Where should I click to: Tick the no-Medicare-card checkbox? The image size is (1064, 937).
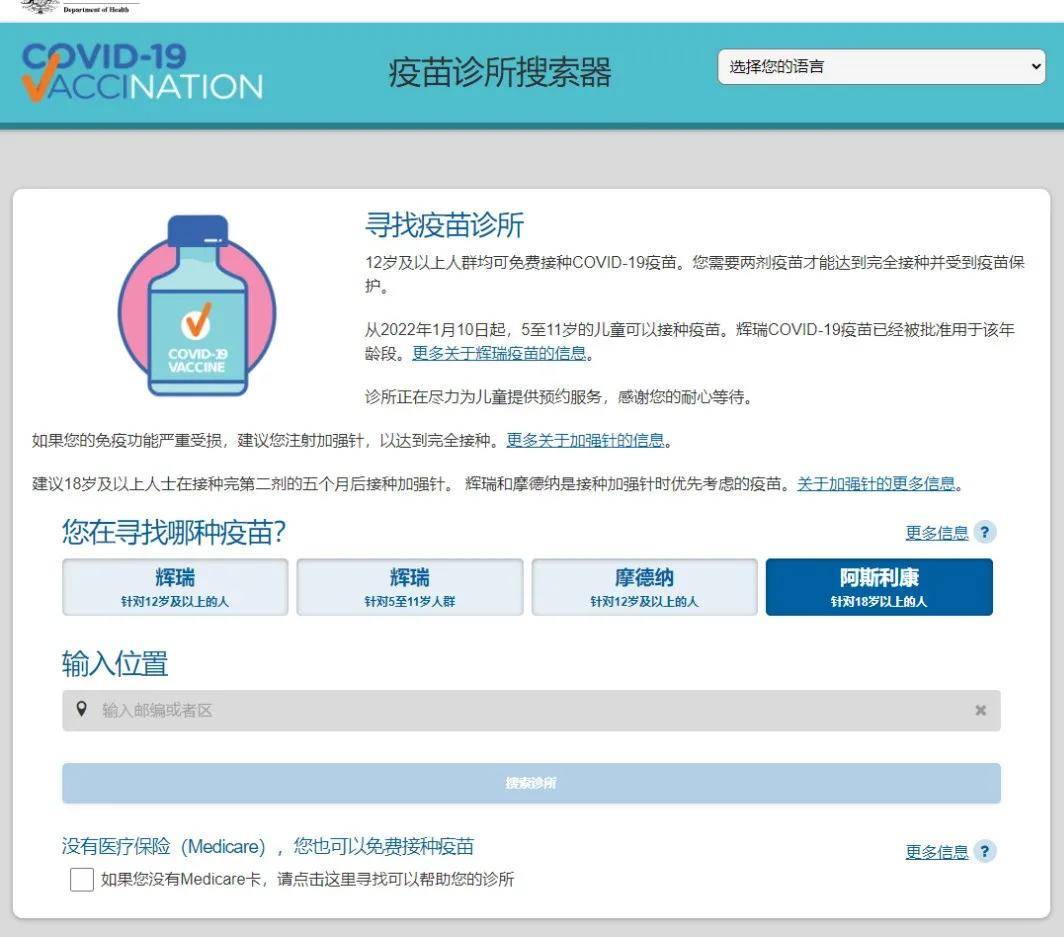coord(82,879)
